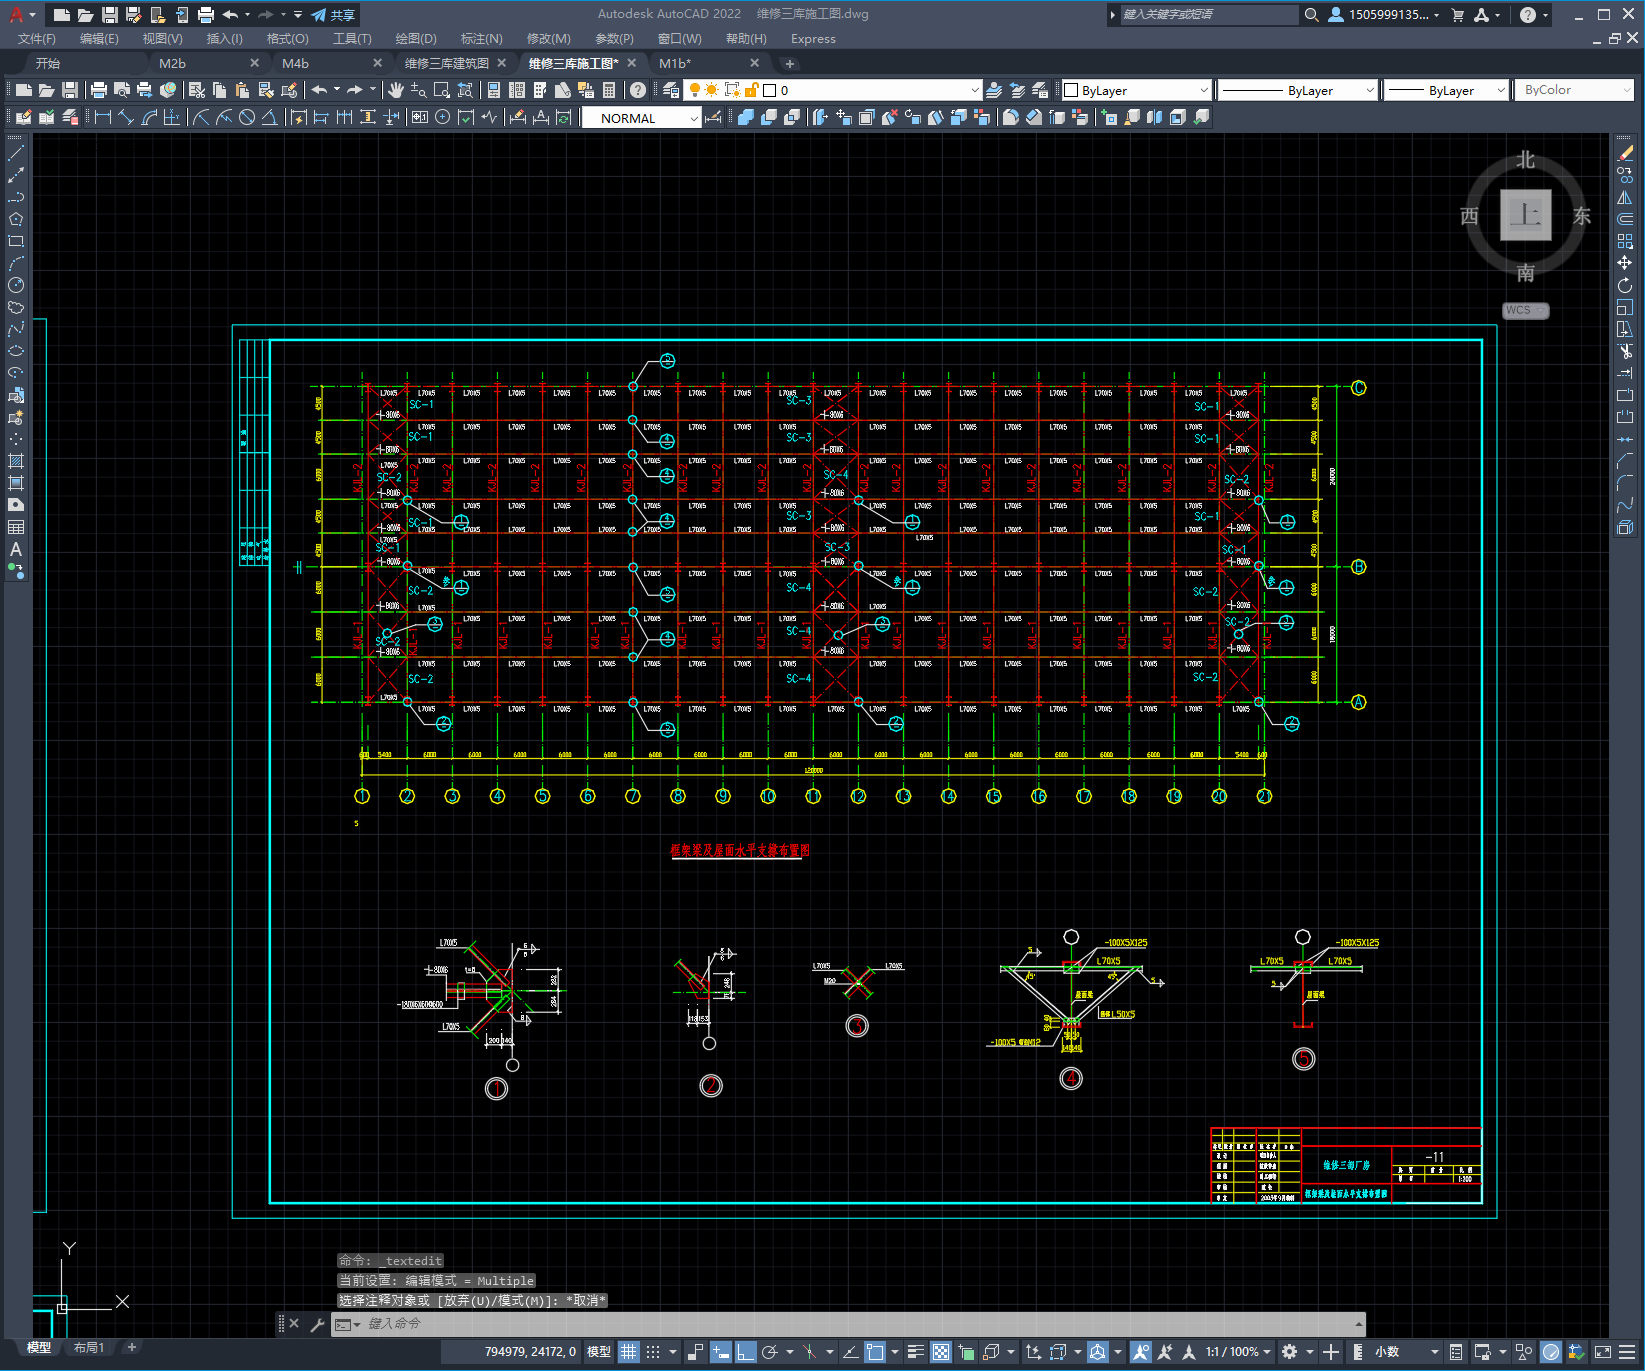
Task: Open the 1:1 / 100% annotation scale dropdown
Action: pyautogui.click(x=1238, y=1352)
